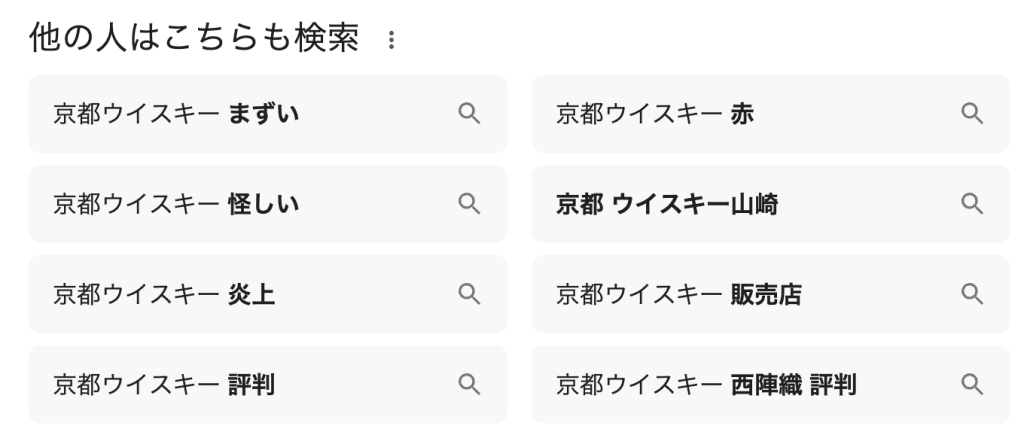
Task: Search for 京都ウイスキー 販売店
Action: coord(679,294)
